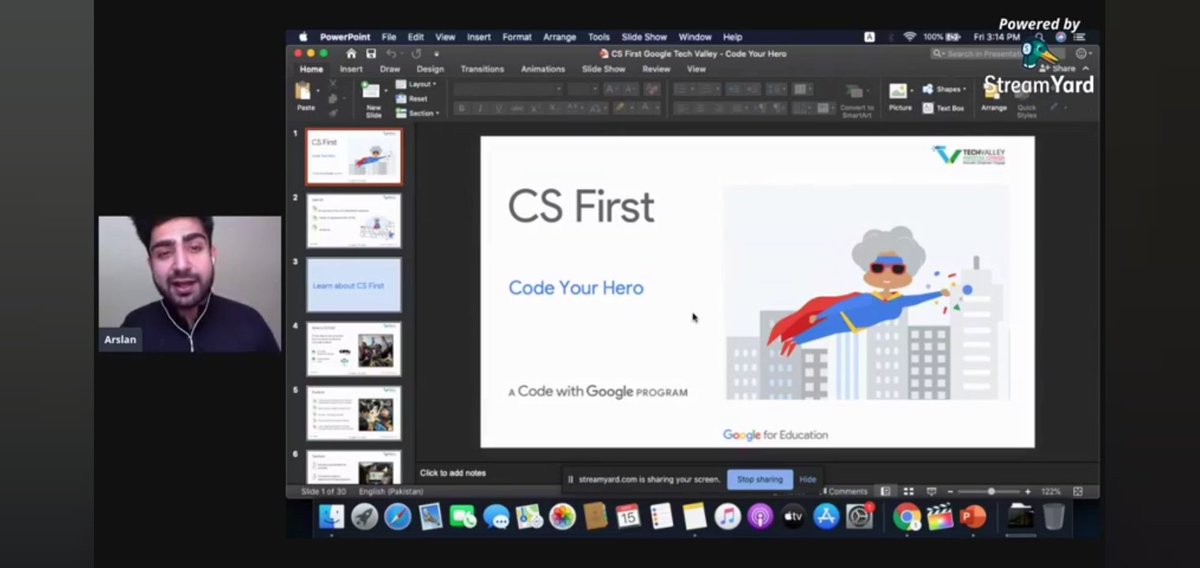
Task: Open Photos app from the Dock
Action: [562, 517]
